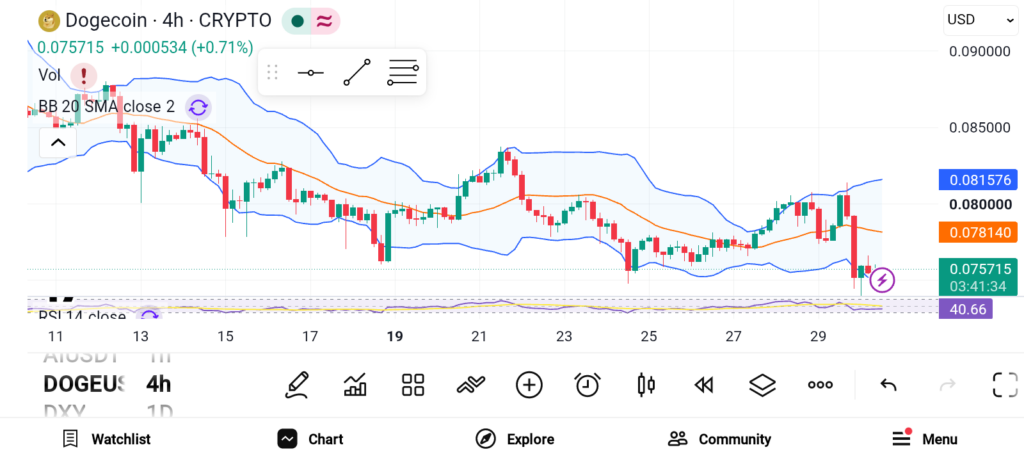Screen dimensions: 1024x461
Task: Click the orange 0.078140 price label
Action: click(976, 232)
